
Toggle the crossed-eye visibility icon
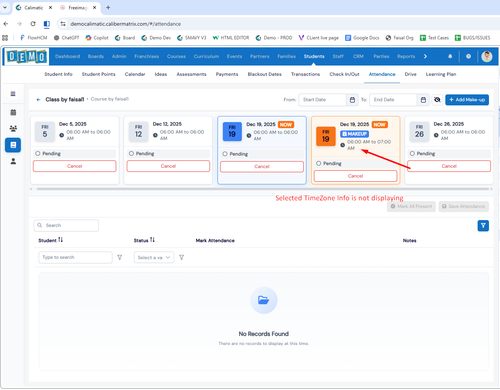[437, 100]
